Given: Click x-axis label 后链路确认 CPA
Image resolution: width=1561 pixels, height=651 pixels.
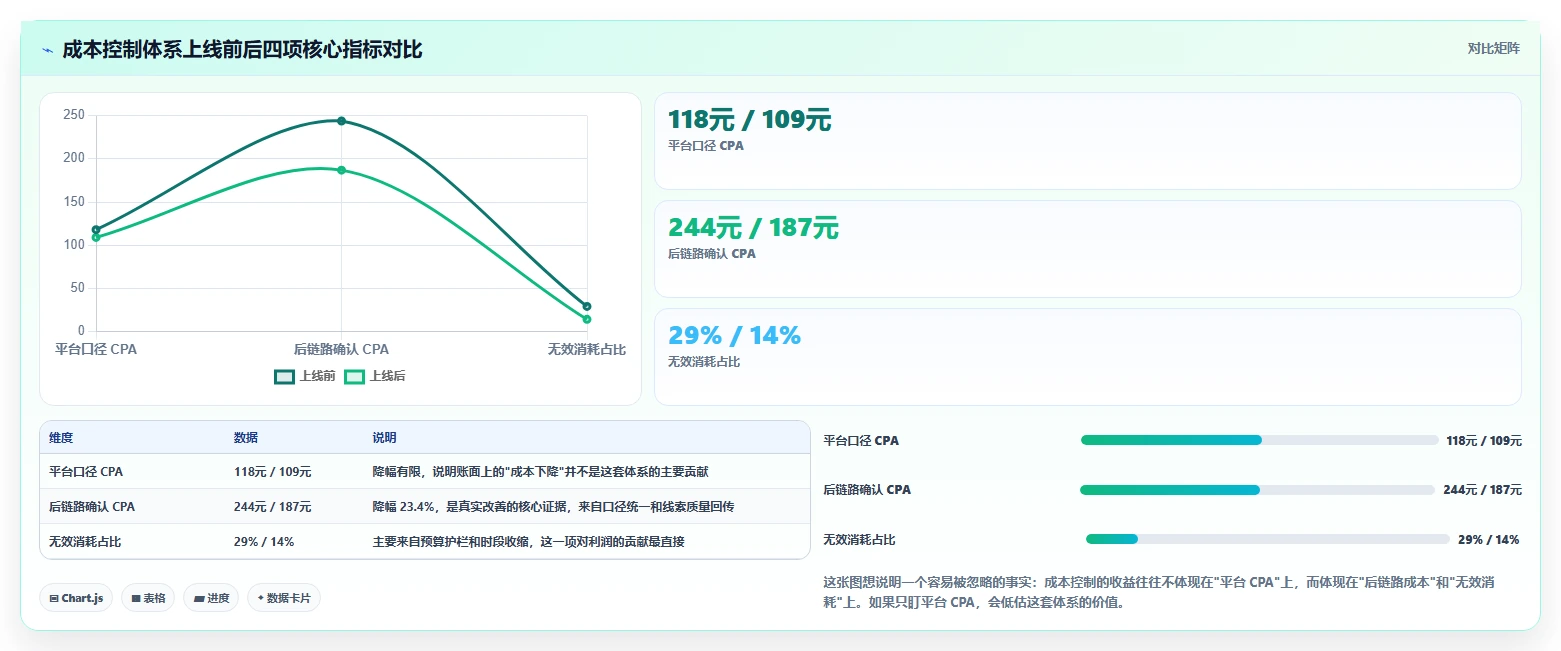Looking at the screenshot, I should [x=341, y=349].
